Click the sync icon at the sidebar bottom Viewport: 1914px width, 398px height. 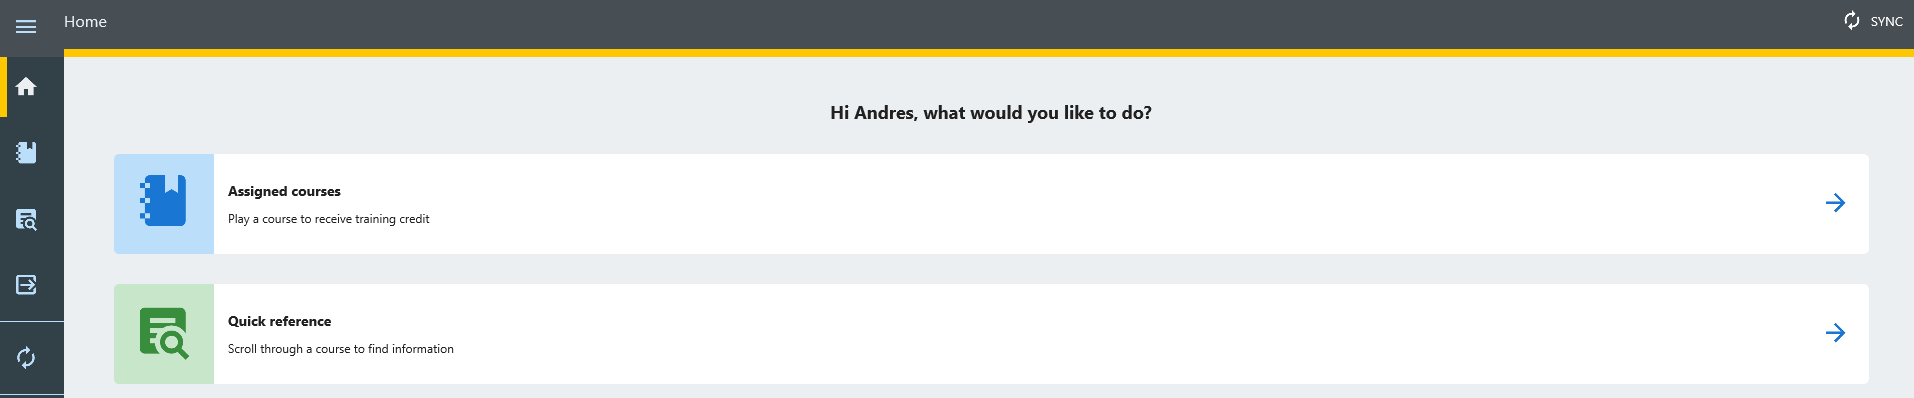point(26,357)
